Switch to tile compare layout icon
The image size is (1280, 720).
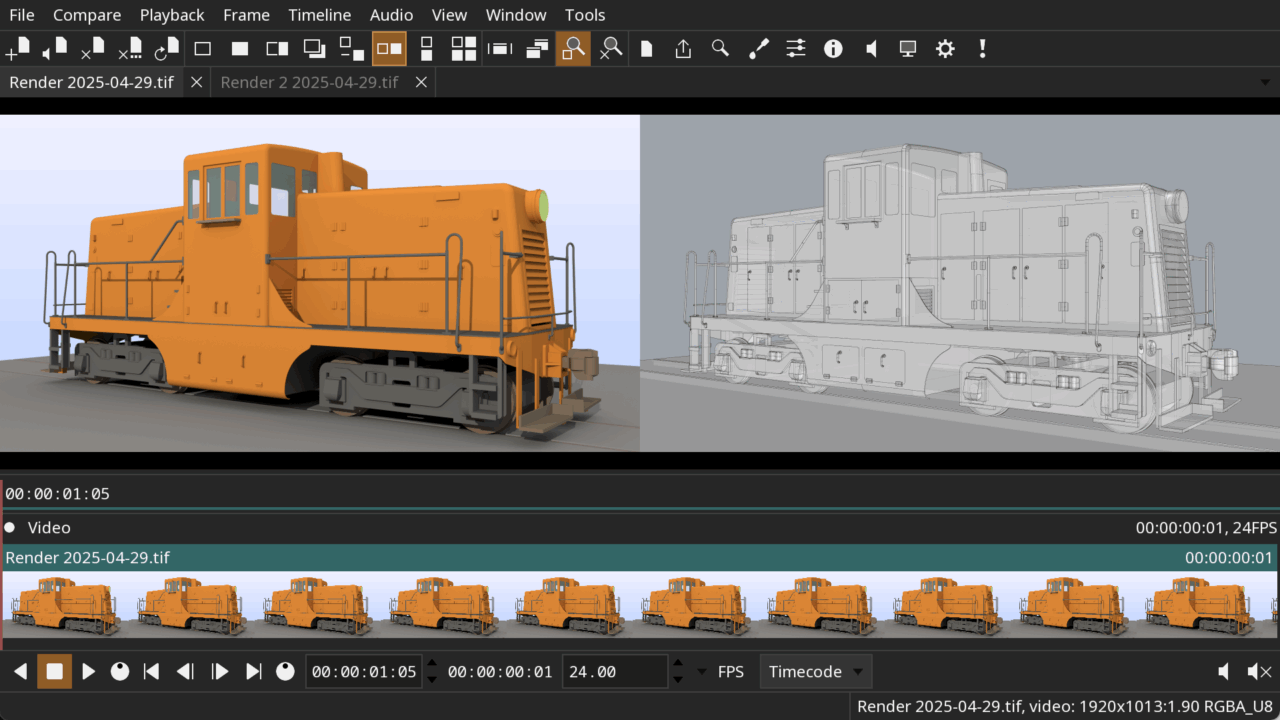click(463, 48)
